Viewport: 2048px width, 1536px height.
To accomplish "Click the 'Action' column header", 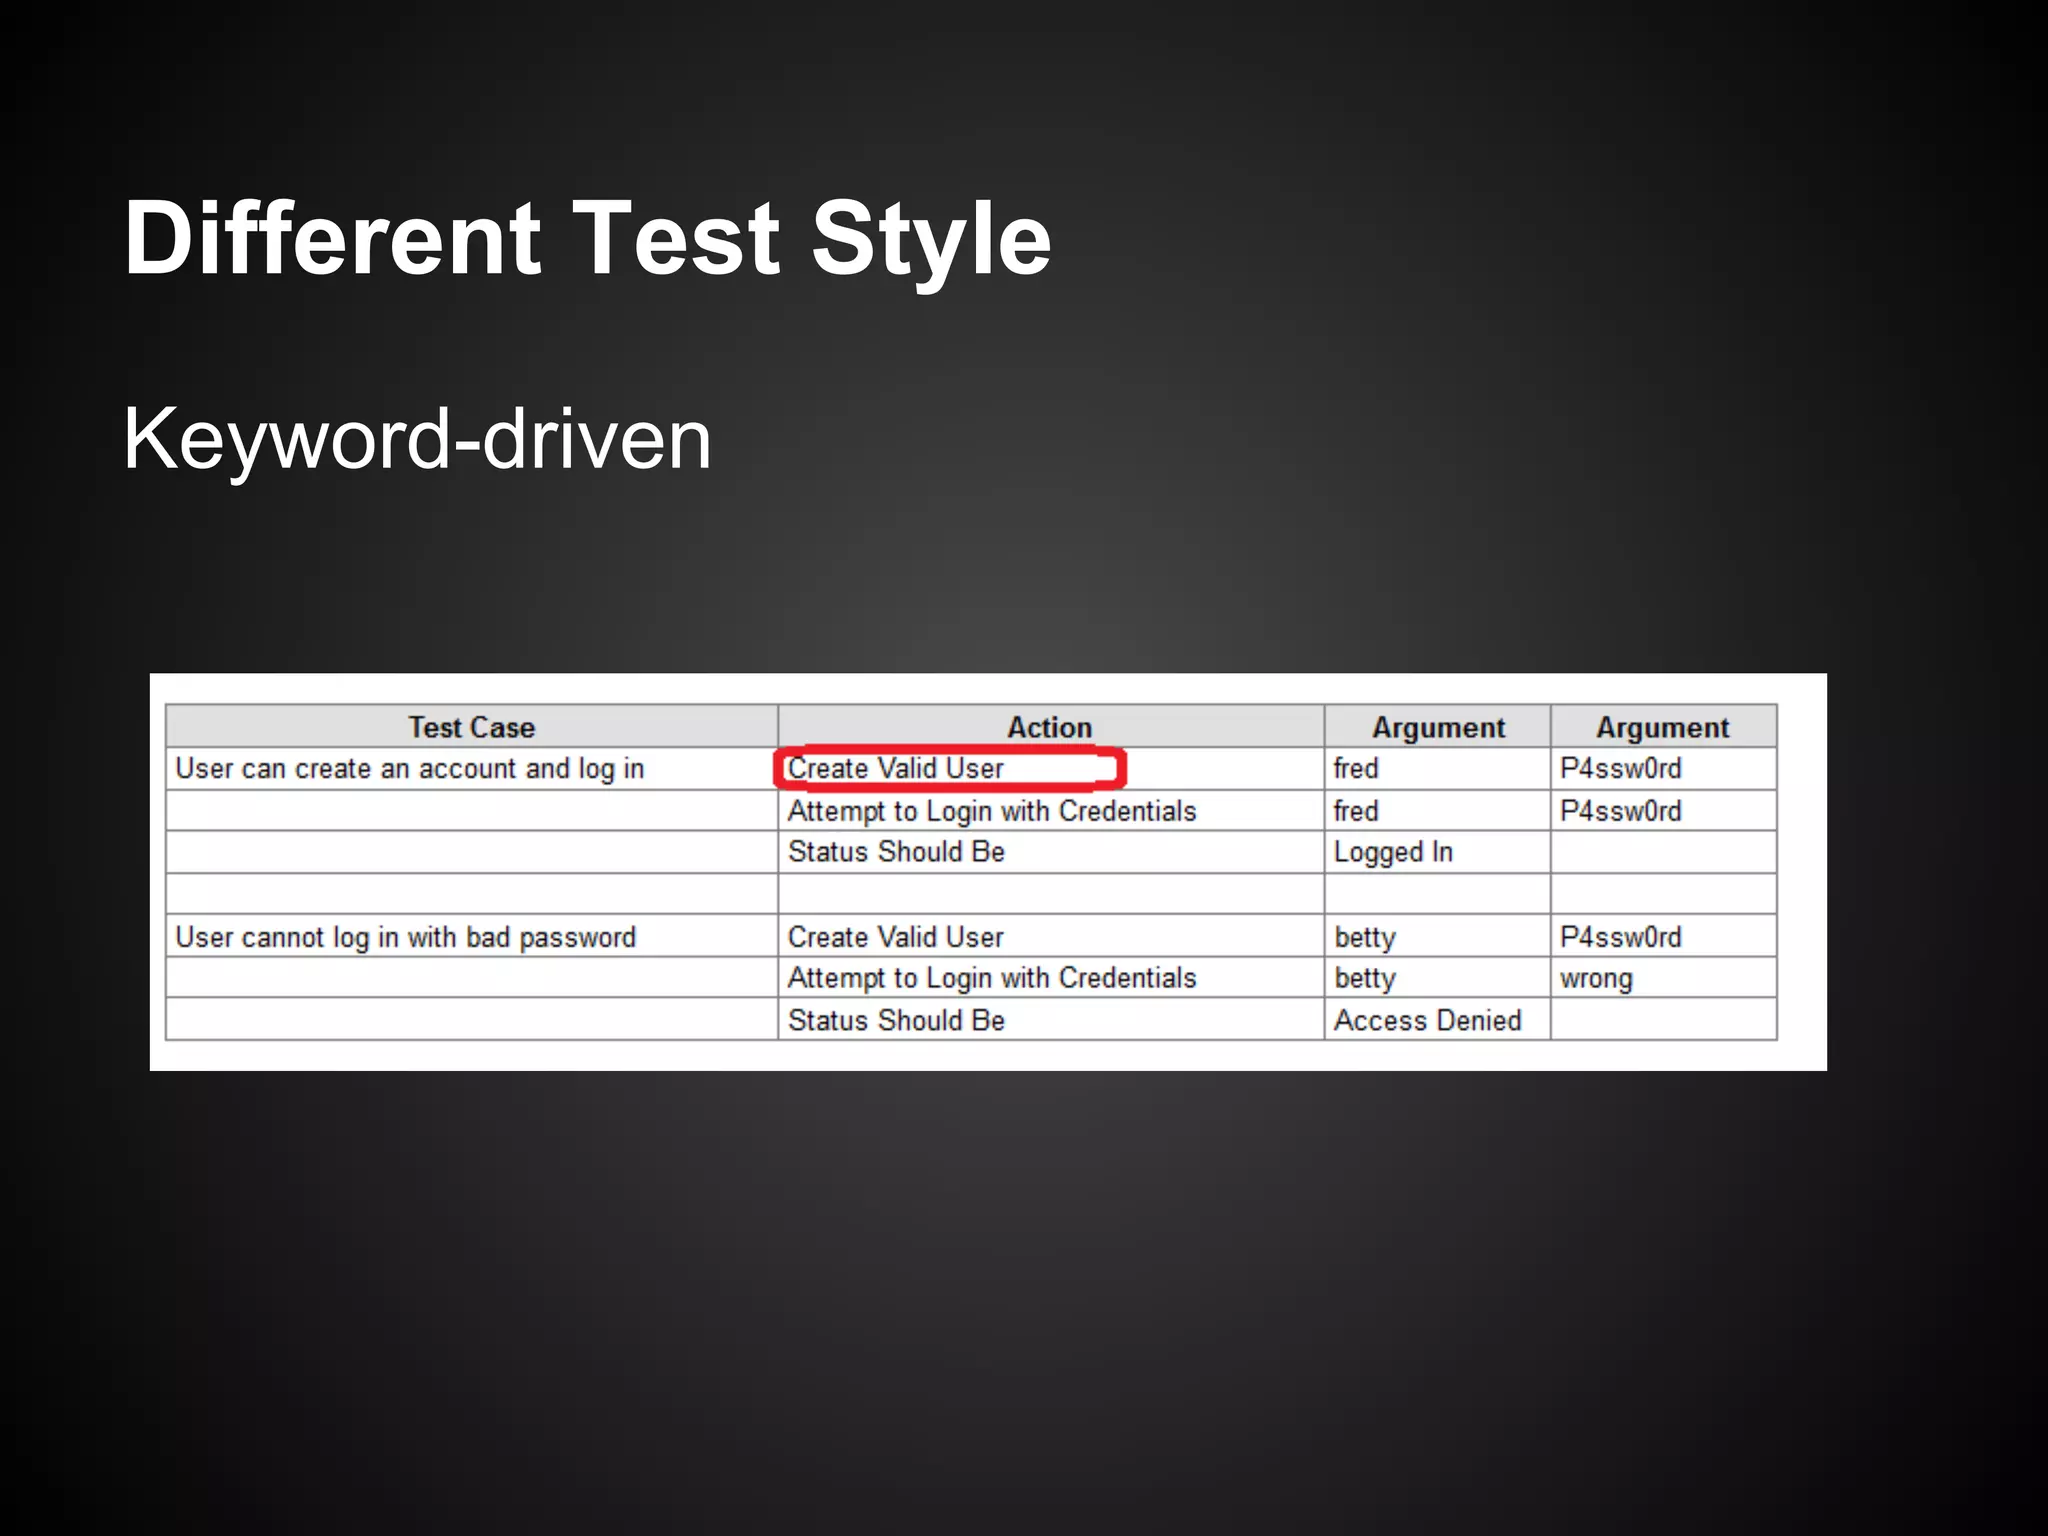I will tap(1049, 727).
